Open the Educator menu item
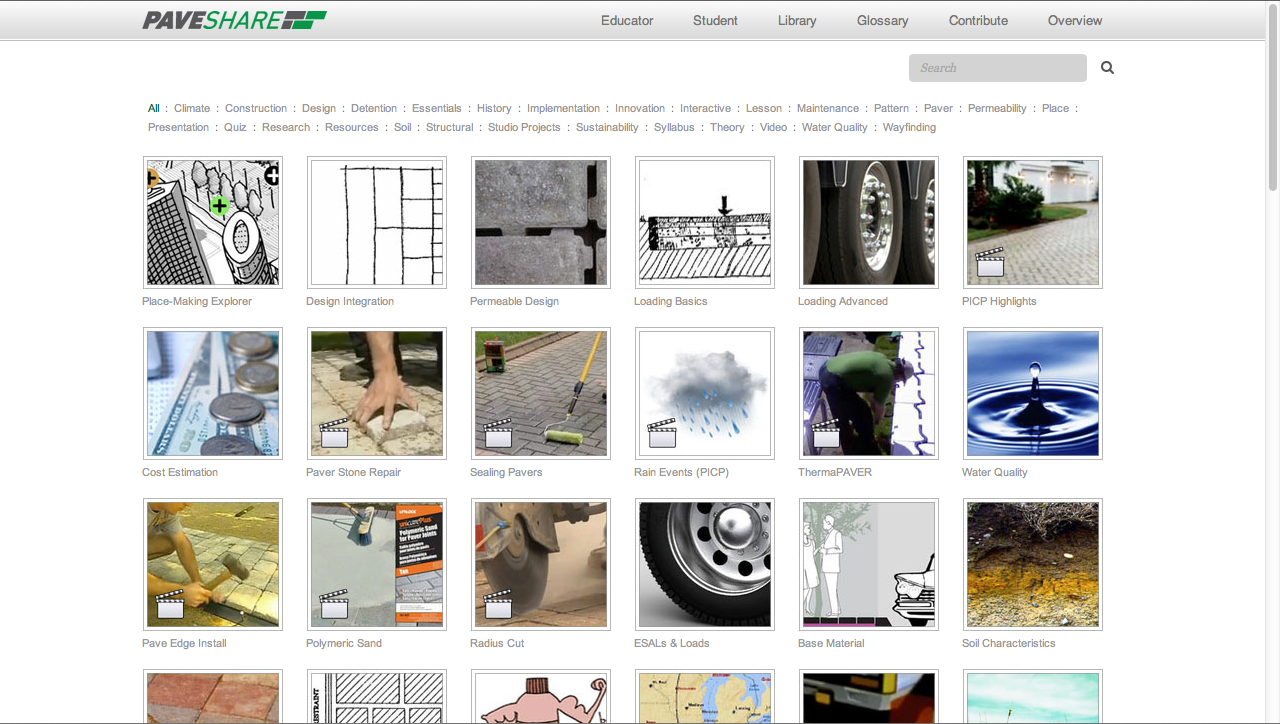Screen dimensions: 1280x724 click(x=627, y=20)
